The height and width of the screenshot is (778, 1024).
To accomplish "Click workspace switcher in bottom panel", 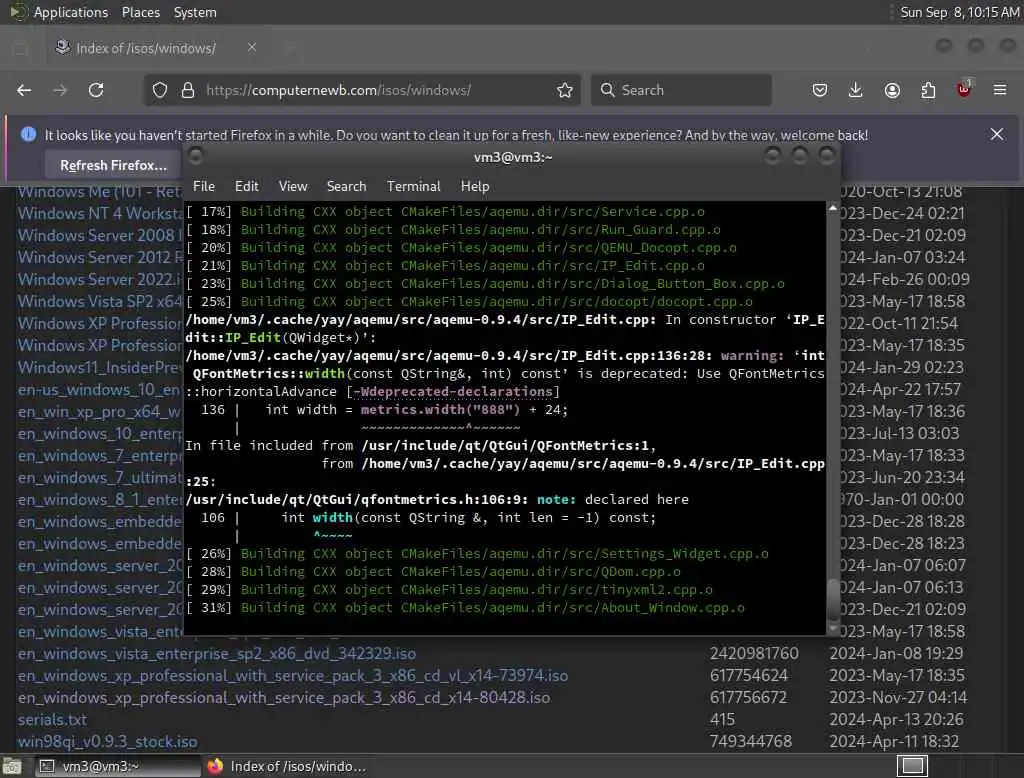I will (x=912, y=766).
